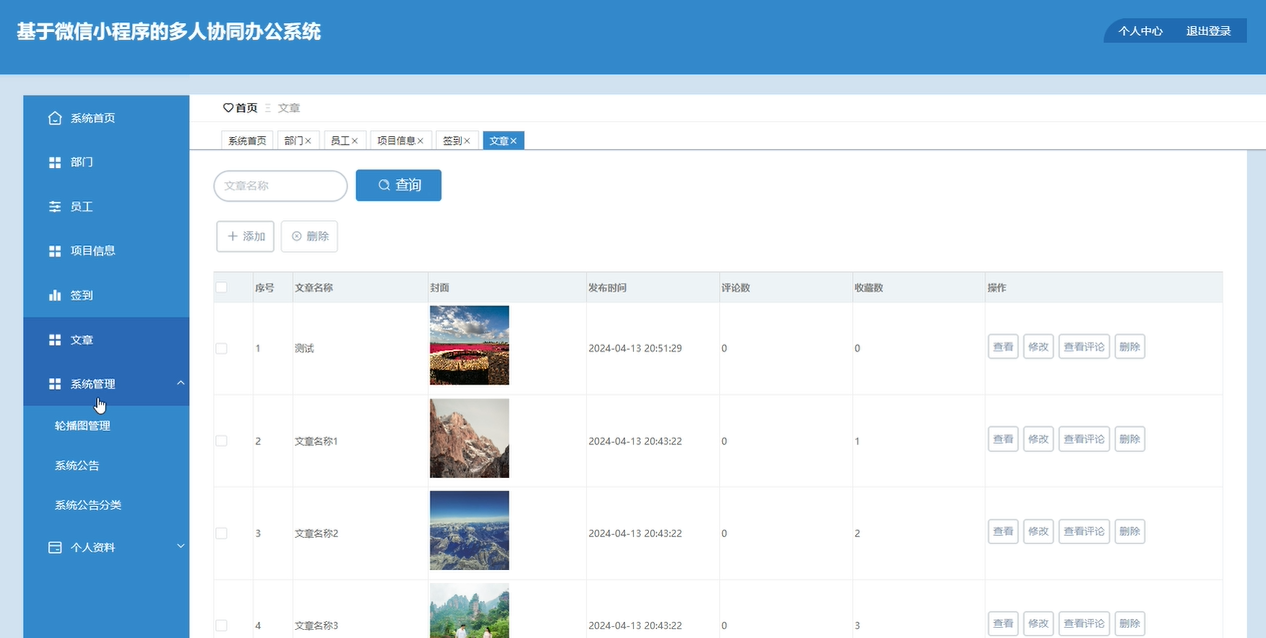Screen dimensions: 1266x638
Task: Click 删除 for 文章名称2
Action: tap(1130, 531)
